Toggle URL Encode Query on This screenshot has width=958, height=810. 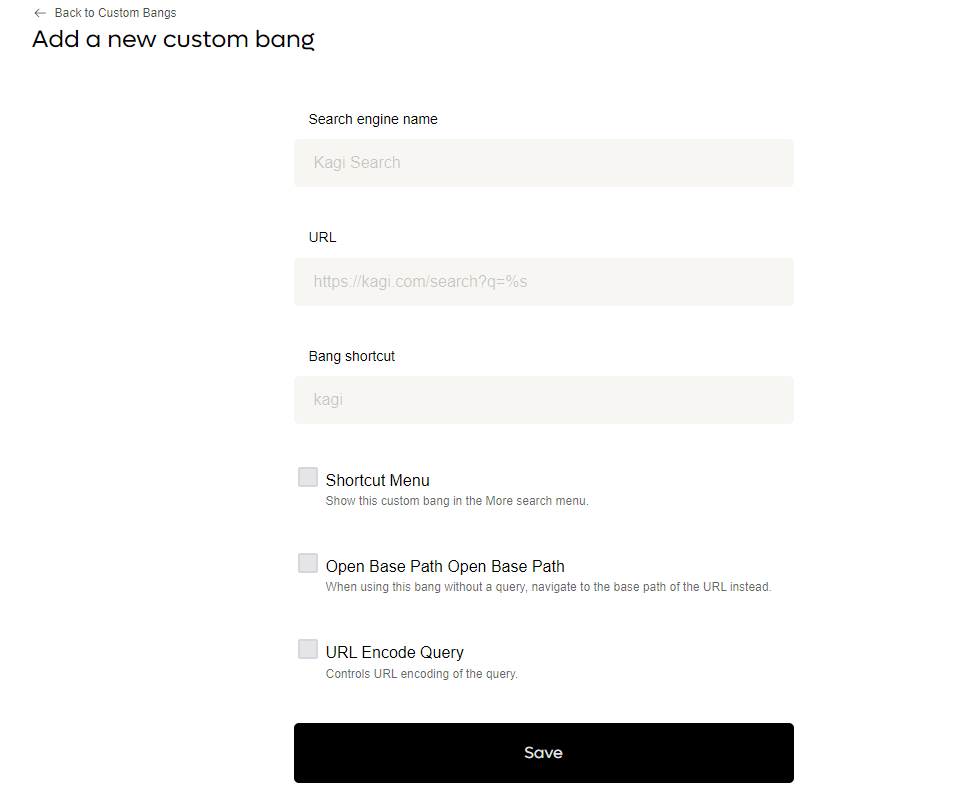[x=307, y=649]
